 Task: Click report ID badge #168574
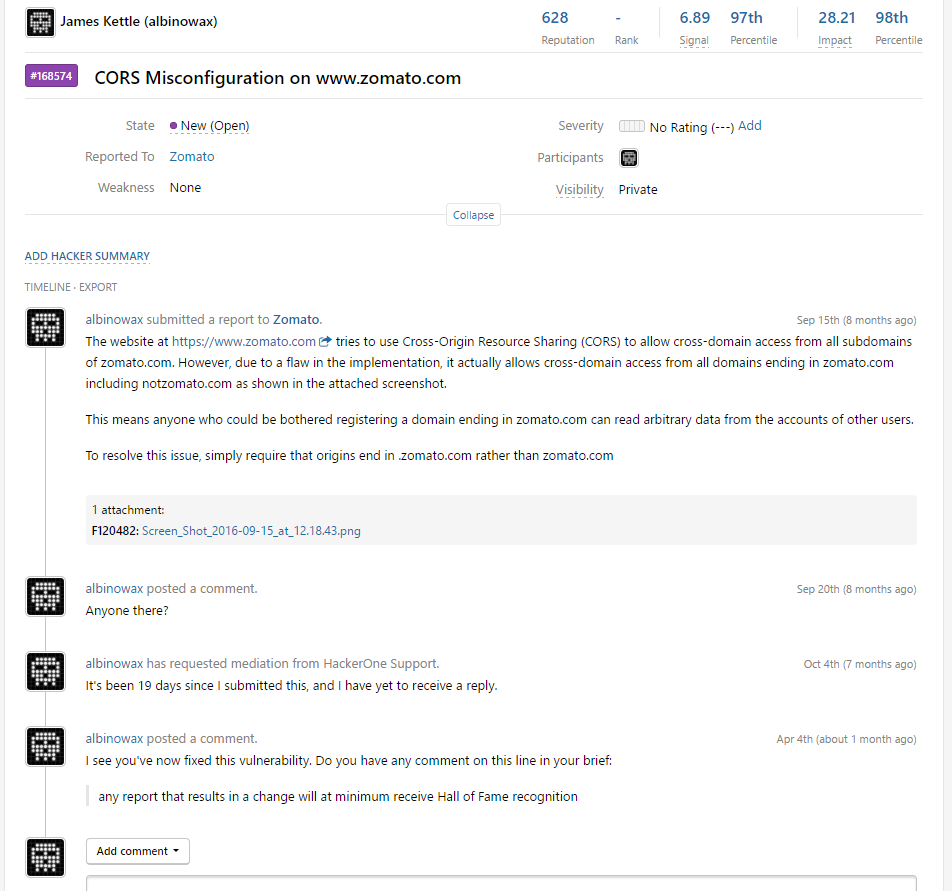[52, 76]
